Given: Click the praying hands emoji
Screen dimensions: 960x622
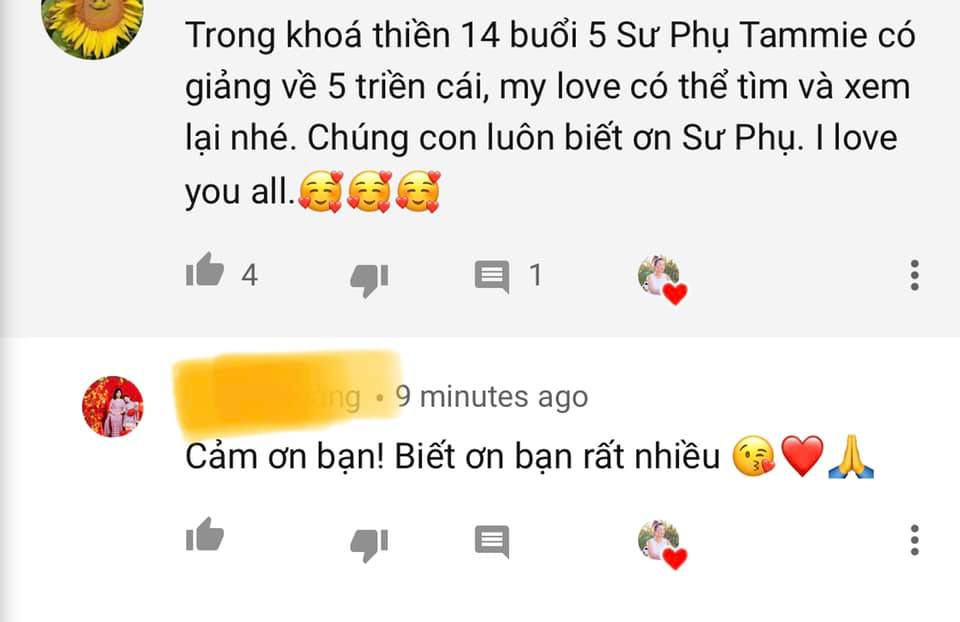Looking at the screenshot, I should (851, 457).
